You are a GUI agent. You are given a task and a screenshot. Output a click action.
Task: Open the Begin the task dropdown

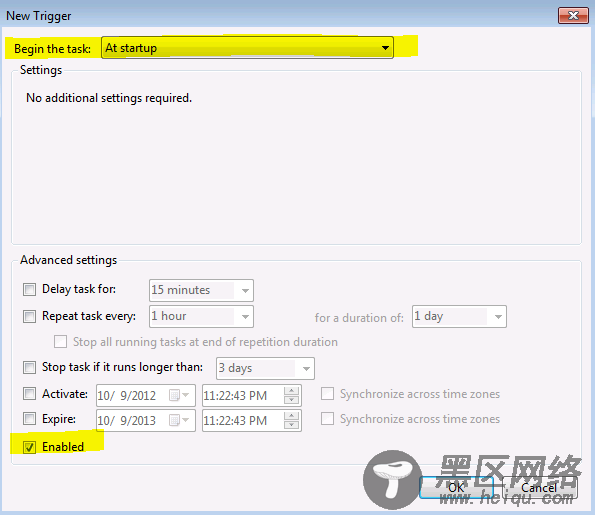click(247, 48)
